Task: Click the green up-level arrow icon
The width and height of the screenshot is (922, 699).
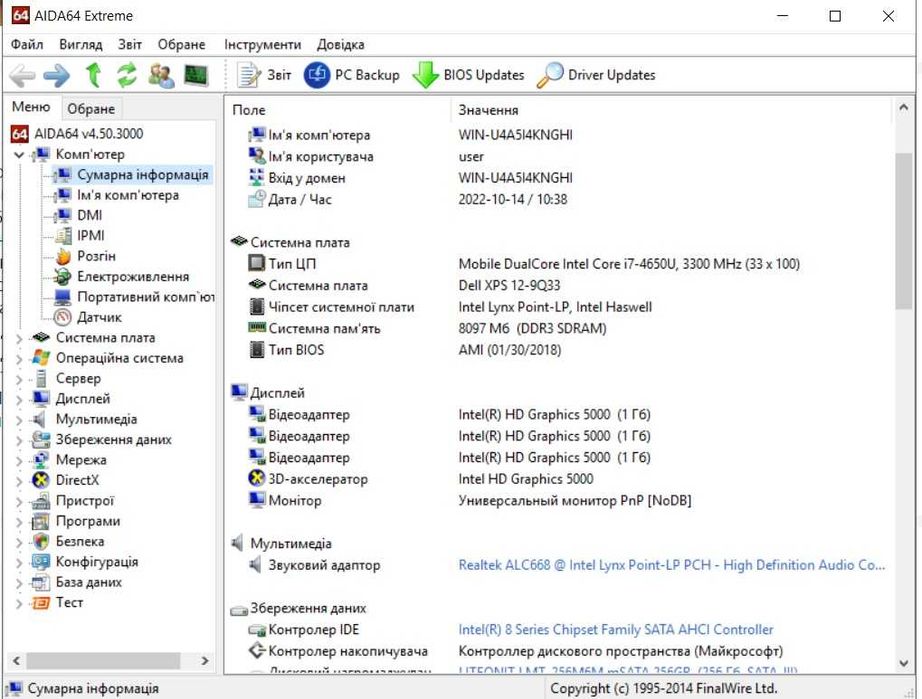Action: pyautogui.click(x=93, y=75)
